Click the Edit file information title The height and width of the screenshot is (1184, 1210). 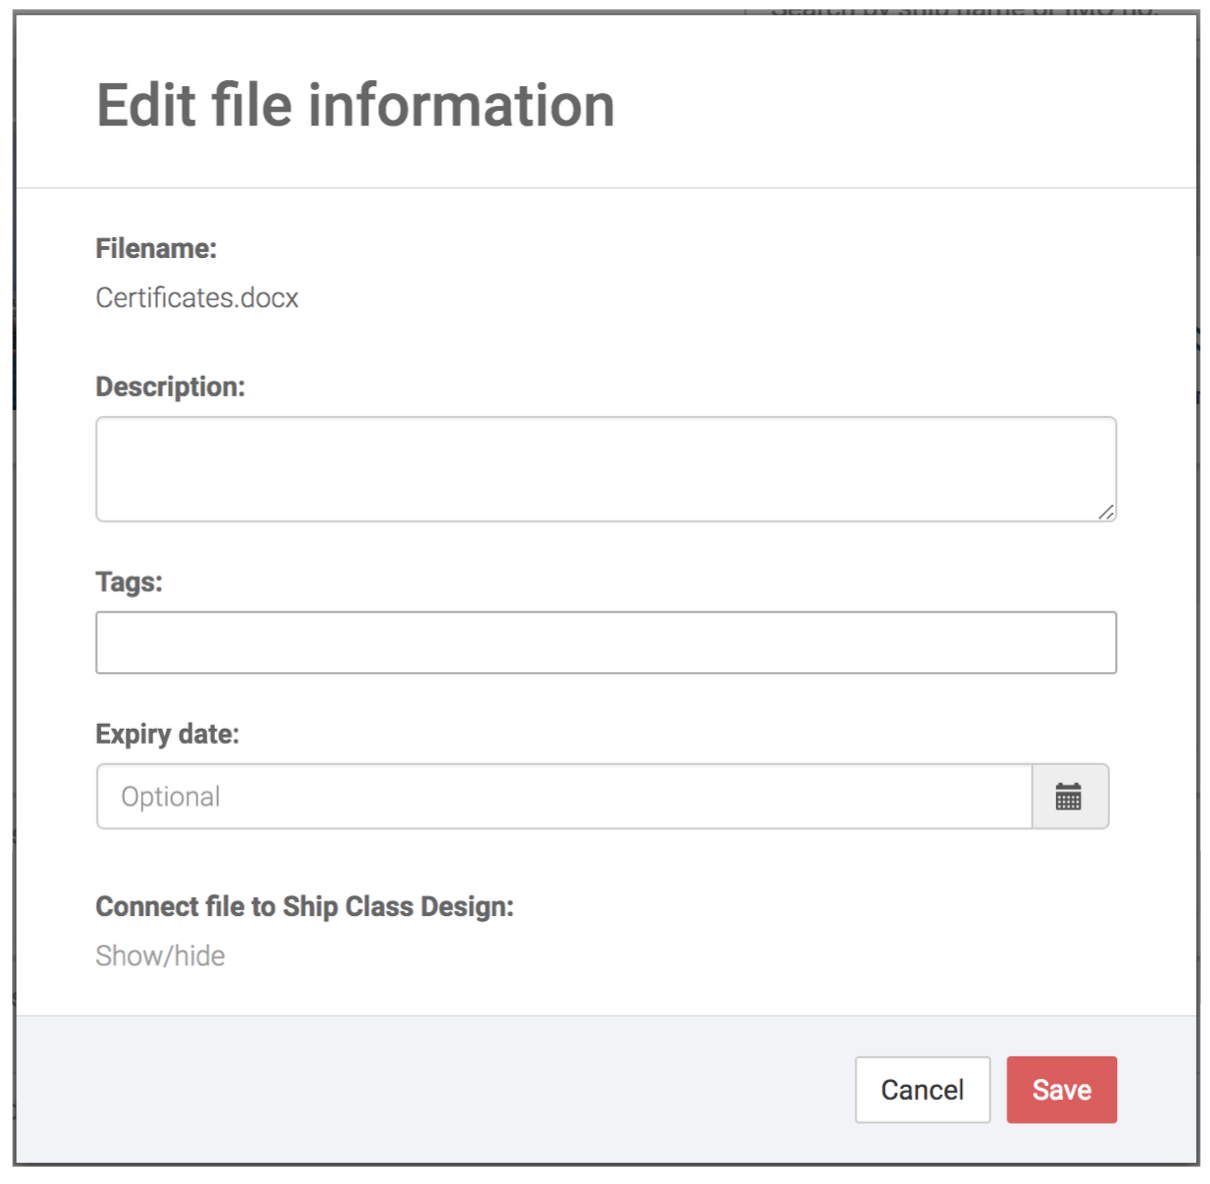click(355, 106)
